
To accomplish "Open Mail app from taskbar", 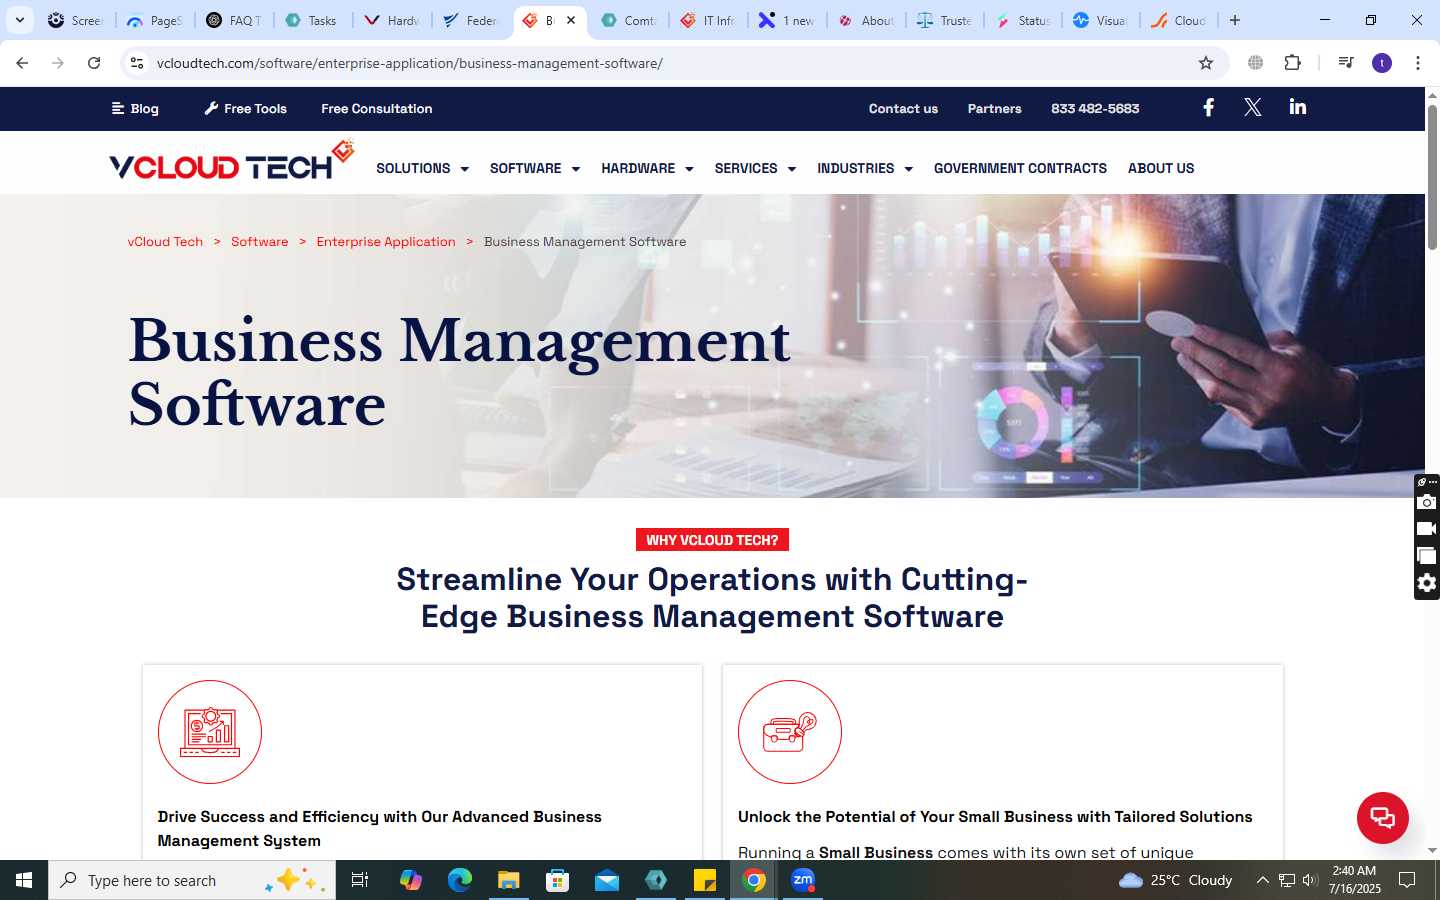I will click(x=607, y=880).
